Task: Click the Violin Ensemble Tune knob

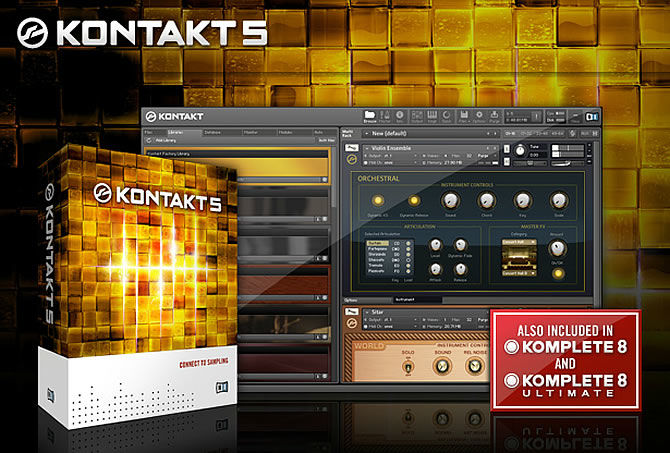Action: [520, 150]
